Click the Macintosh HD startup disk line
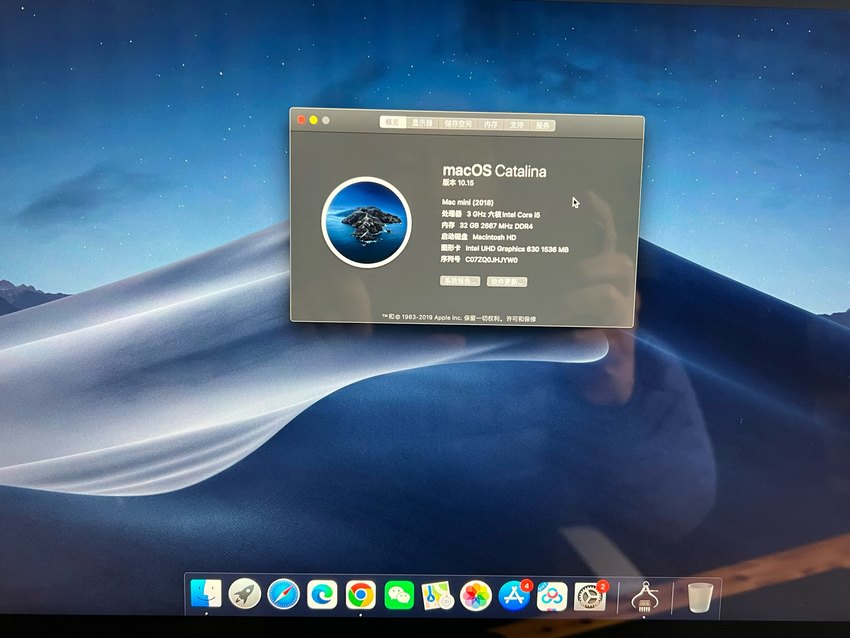The width and height of the screenshot is (850, 638). click(x=479, y=237)
